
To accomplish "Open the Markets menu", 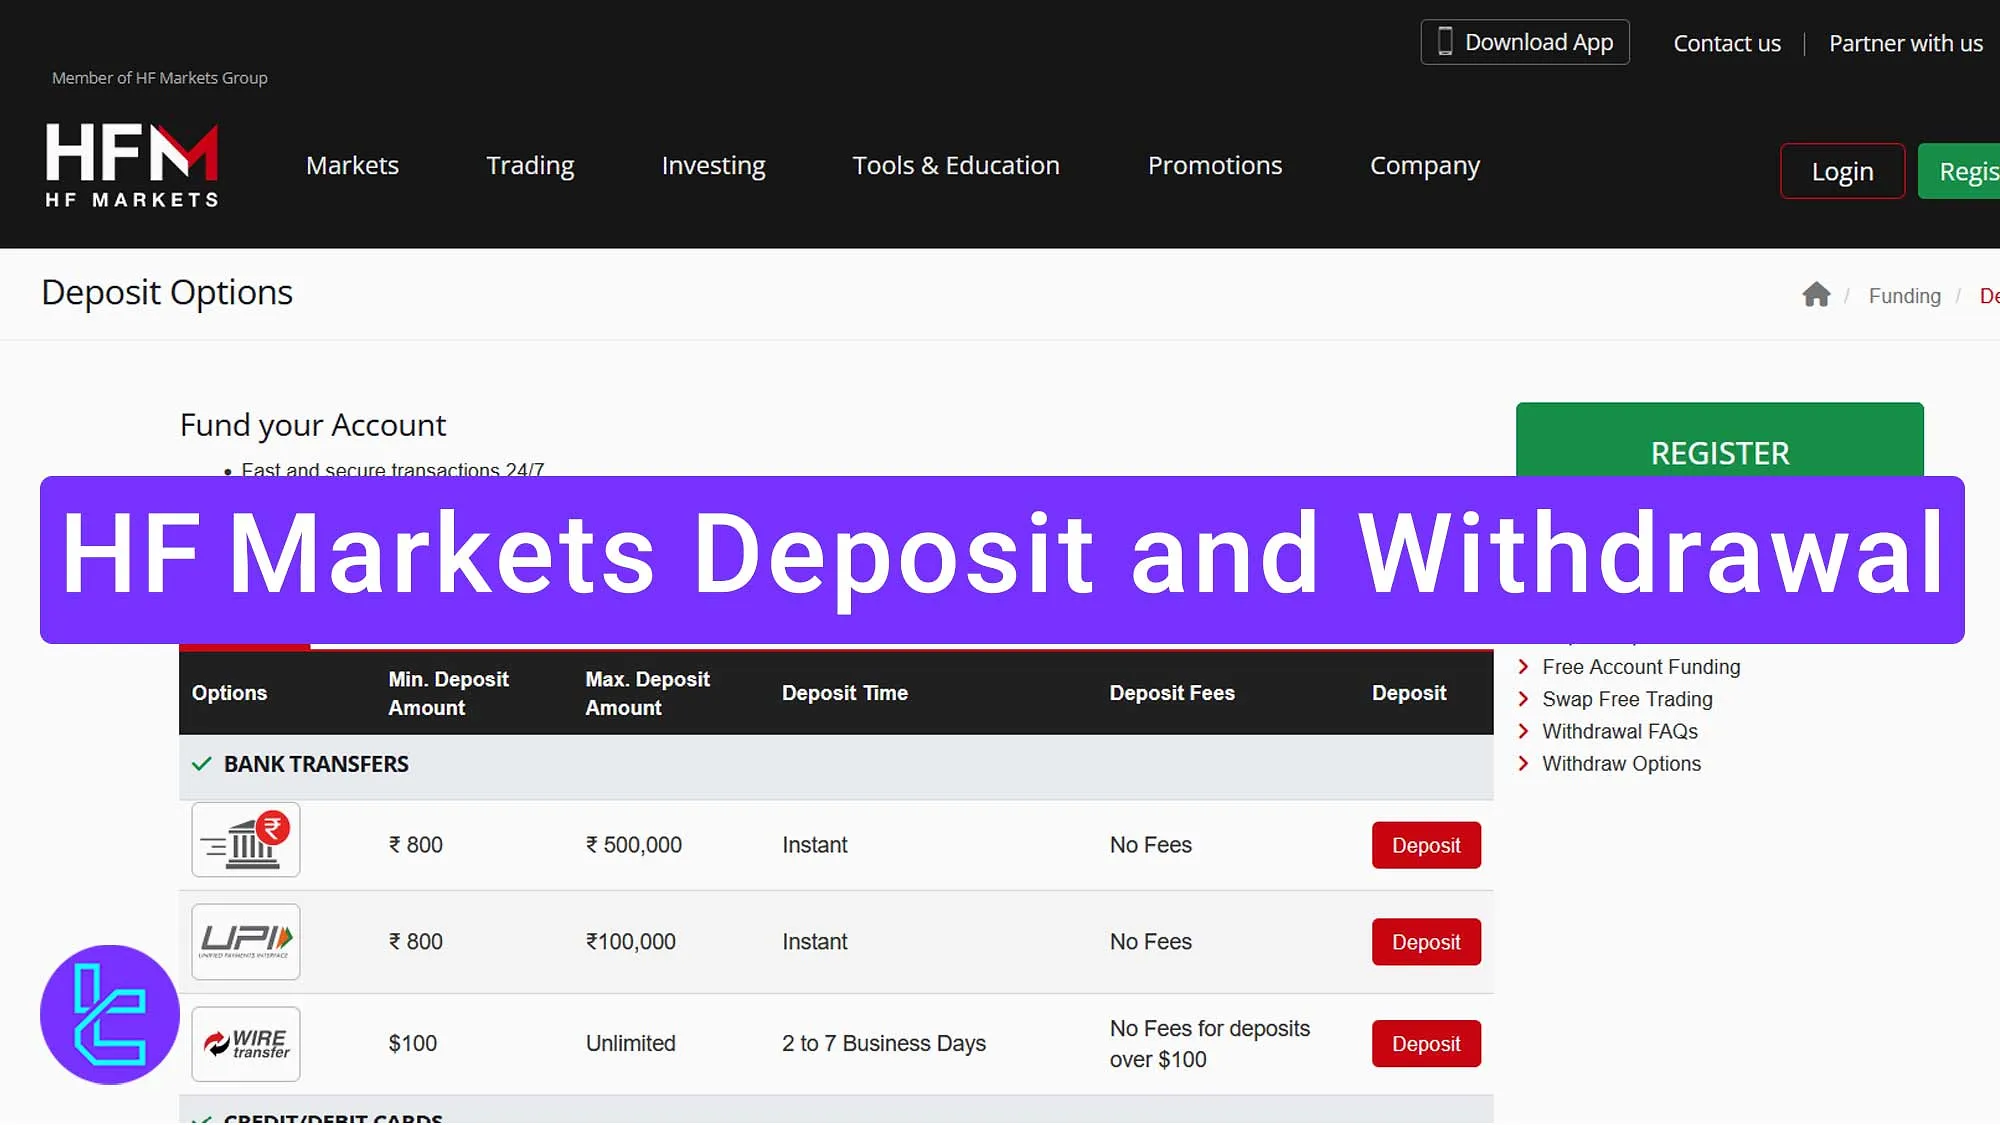I will tap(352, 165).
